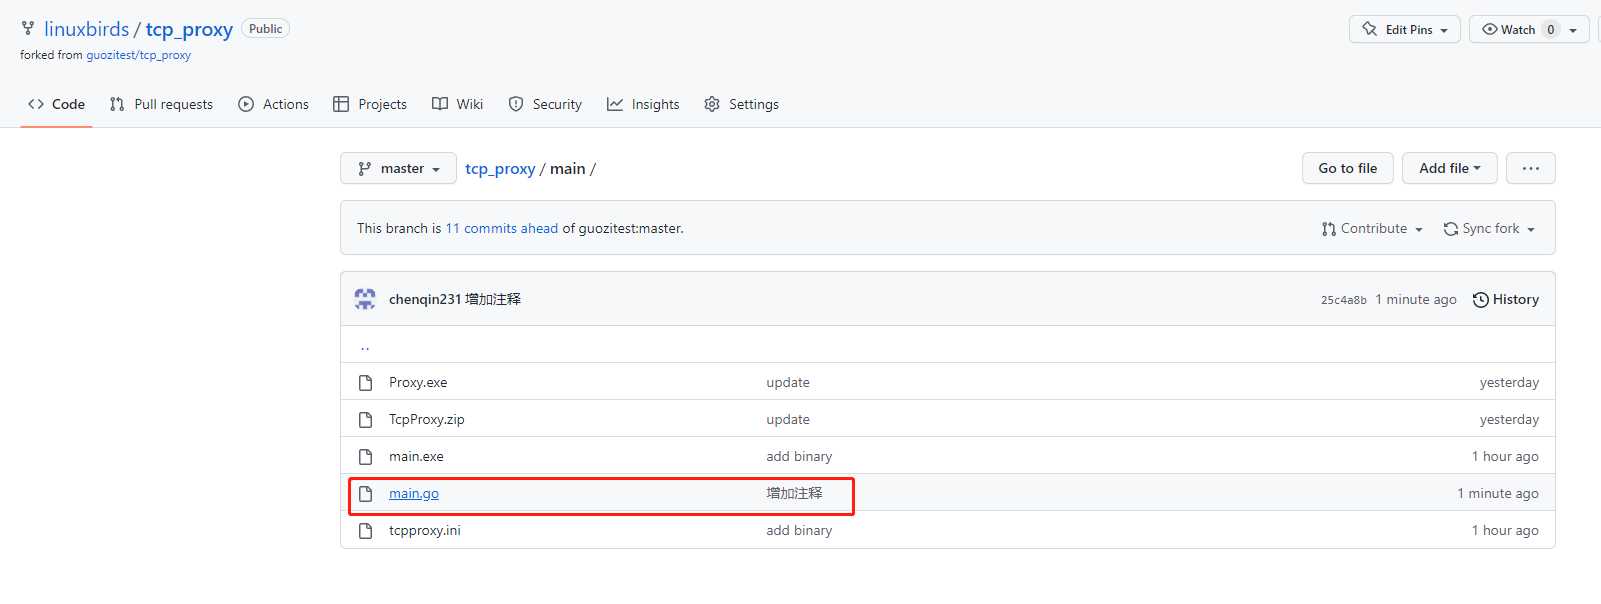This screenshot has width=1601, height=604.
Task: Click the file icon beside main.go
Action: (x=366, y=493)
